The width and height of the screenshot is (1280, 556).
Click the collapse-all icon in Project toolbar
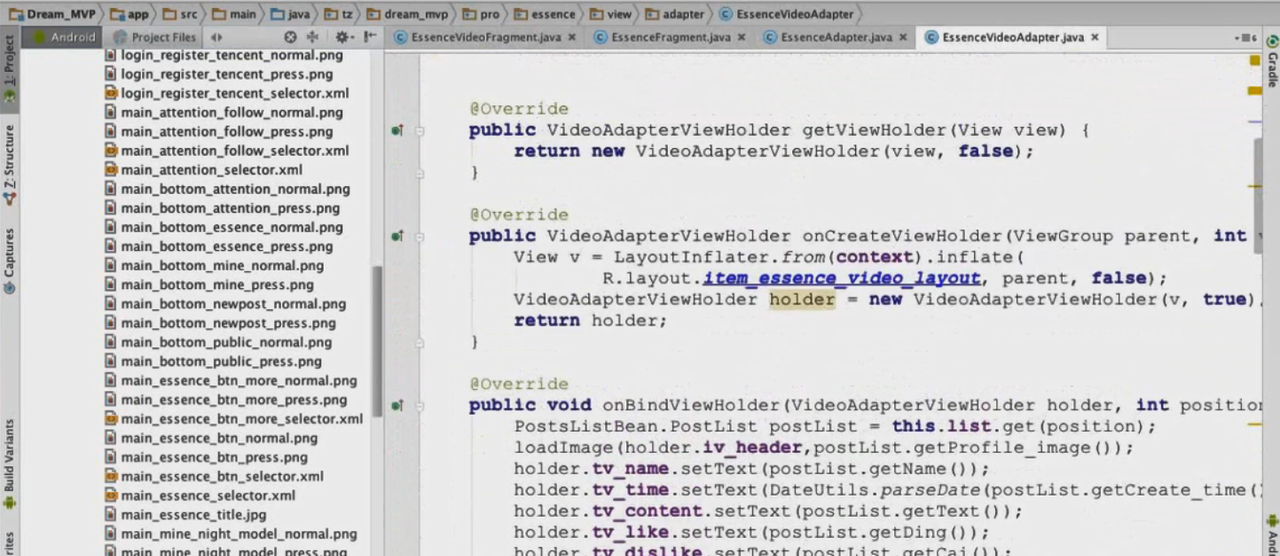point(313,37)
